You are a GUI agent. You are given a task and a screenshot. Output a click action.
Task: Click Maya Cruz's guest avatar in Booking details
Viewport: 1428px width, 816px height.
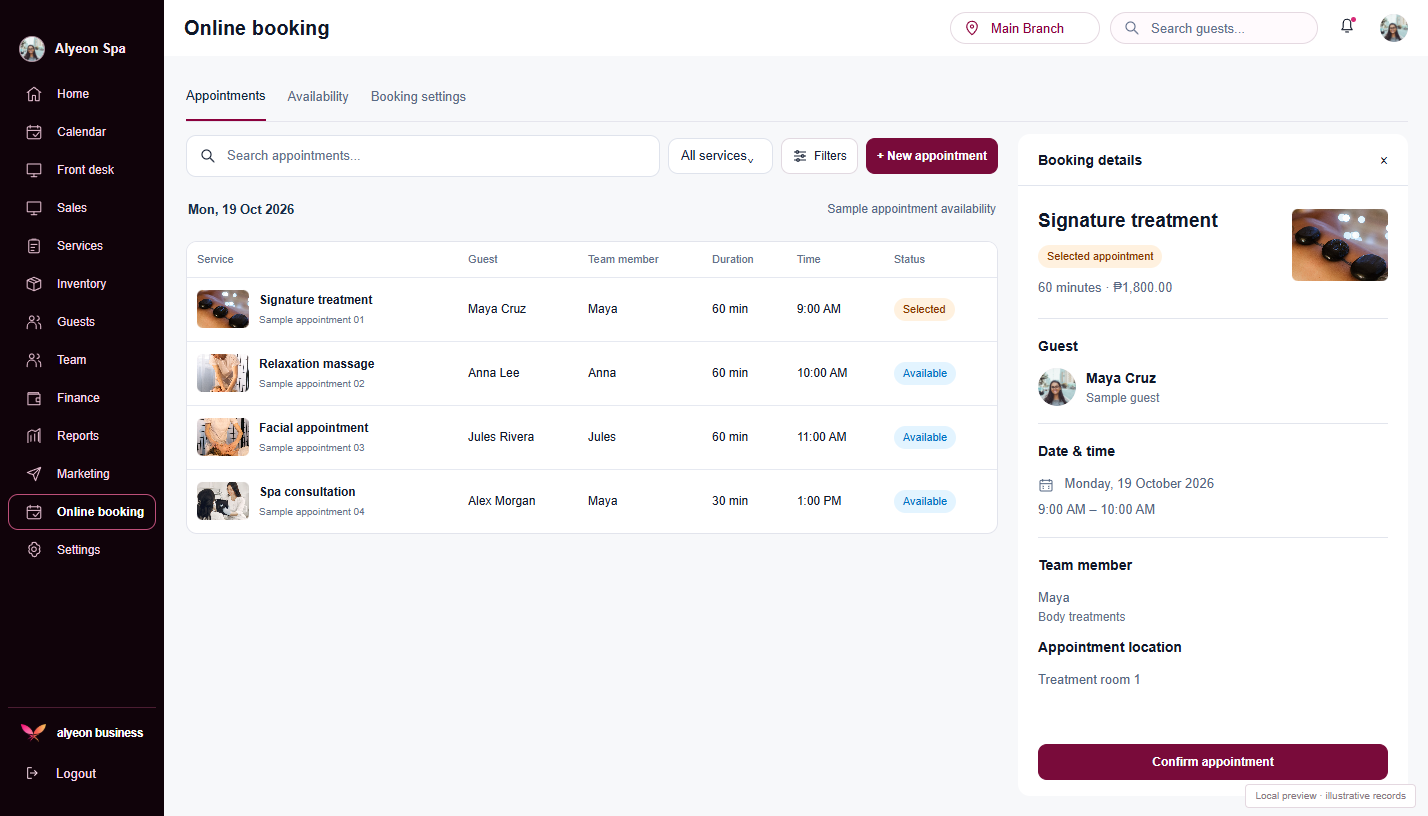(x=1057, y=387)
